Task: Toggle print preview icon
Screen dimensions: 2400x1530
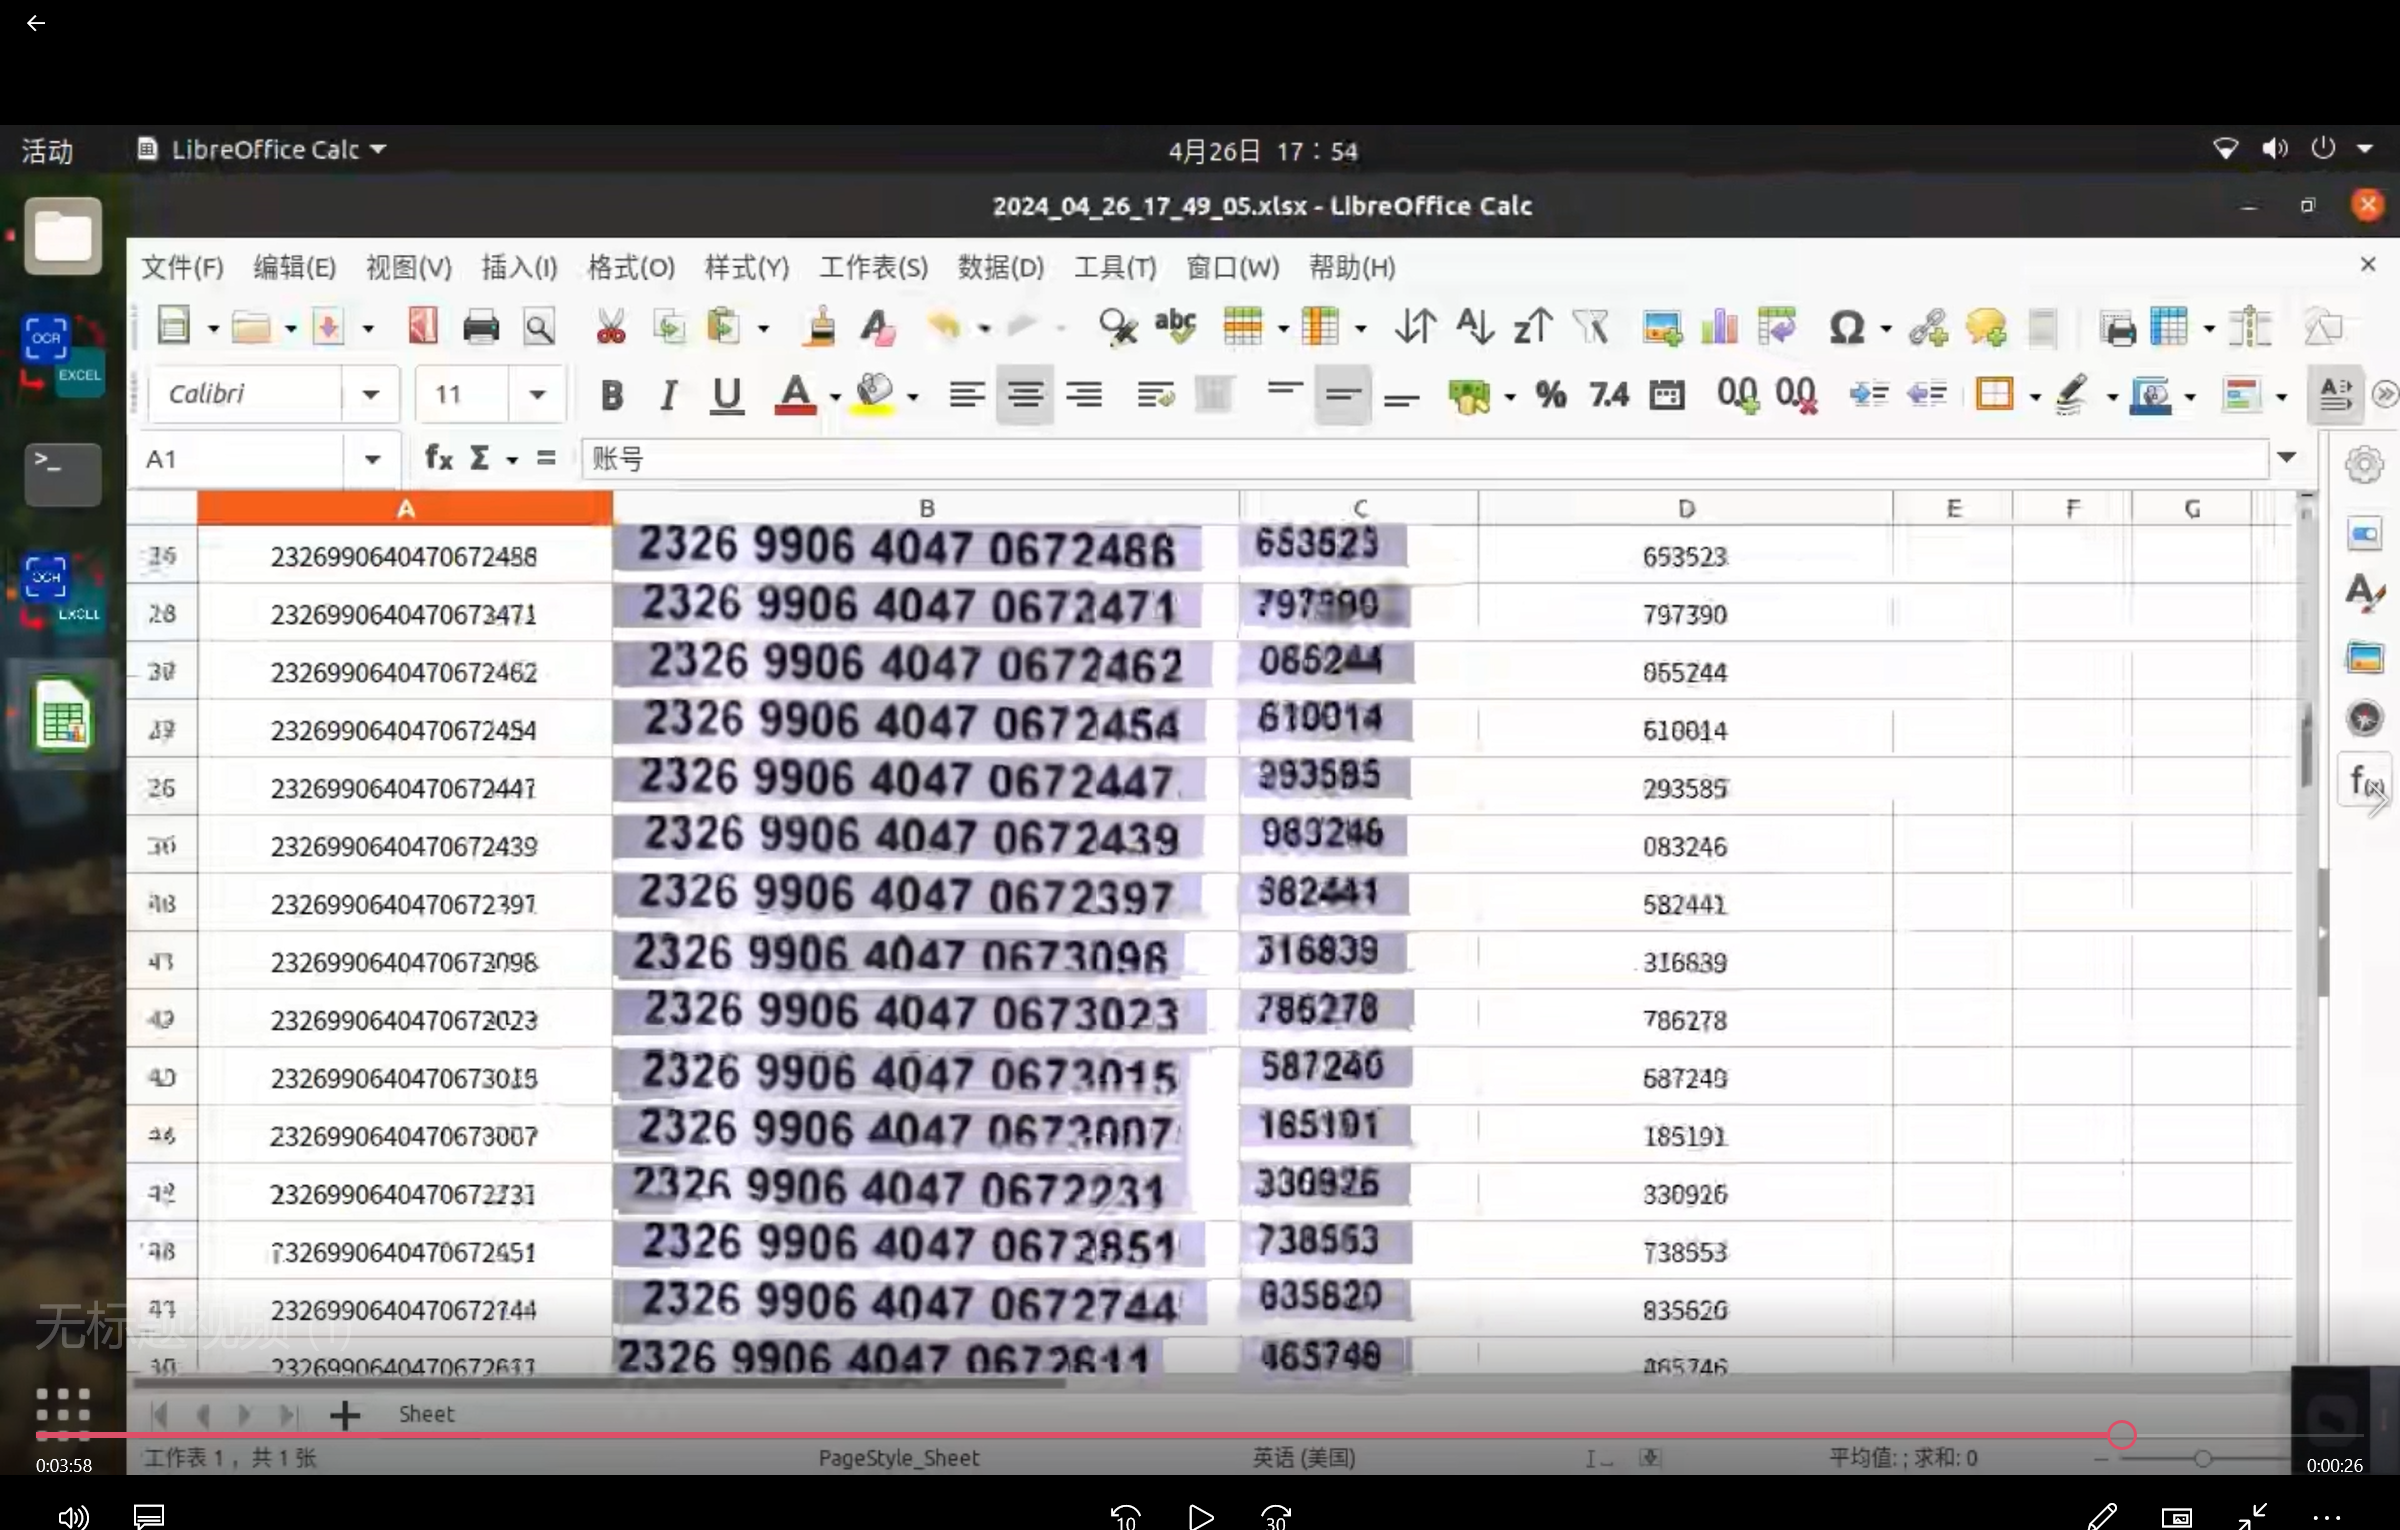Action: [x=539, y=327]
